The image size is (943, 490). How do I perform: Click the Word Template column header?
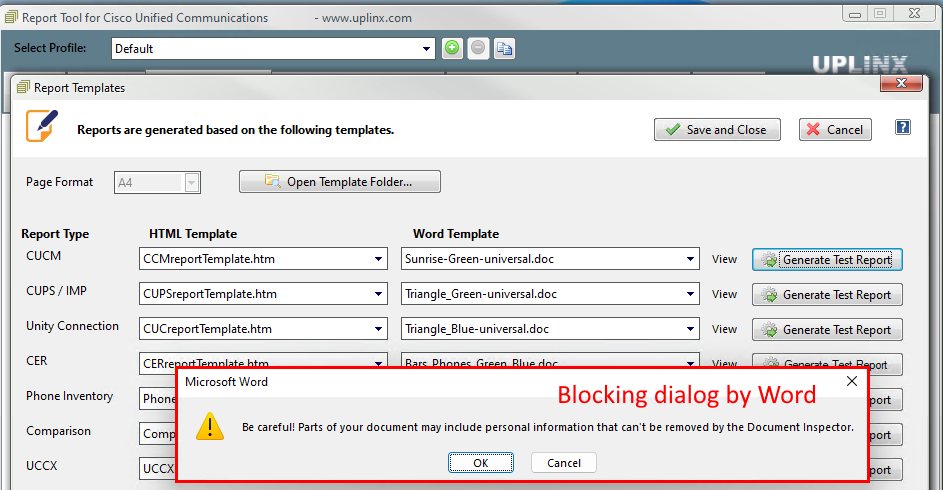click(x=456, y=234)
